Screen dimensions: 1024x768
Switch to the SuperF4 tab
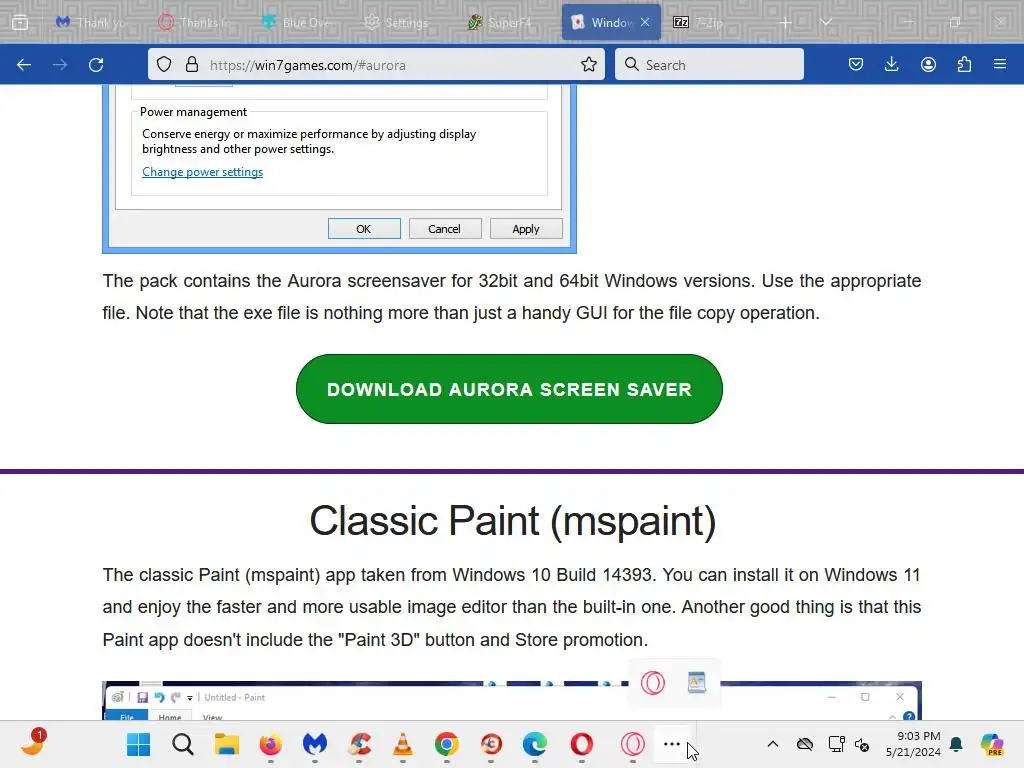click(501, 22)
